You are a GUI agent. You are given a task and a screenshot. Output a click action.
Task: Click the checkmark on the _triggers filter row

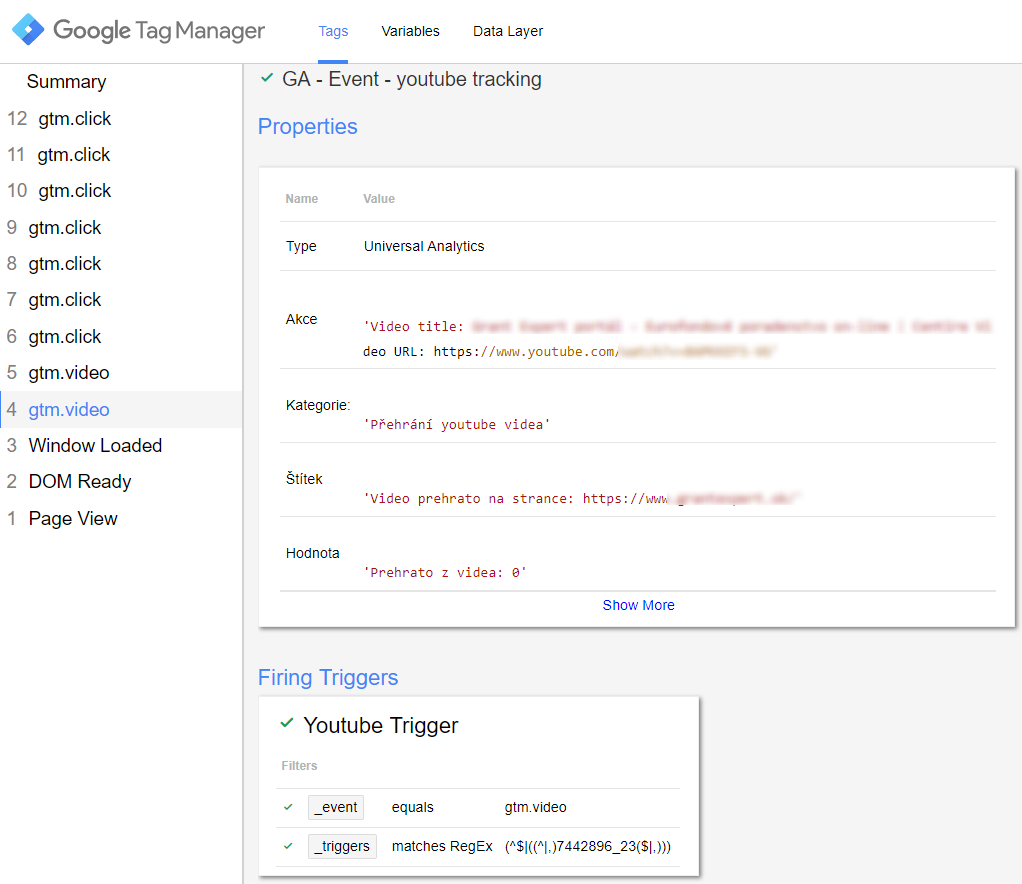288,846
